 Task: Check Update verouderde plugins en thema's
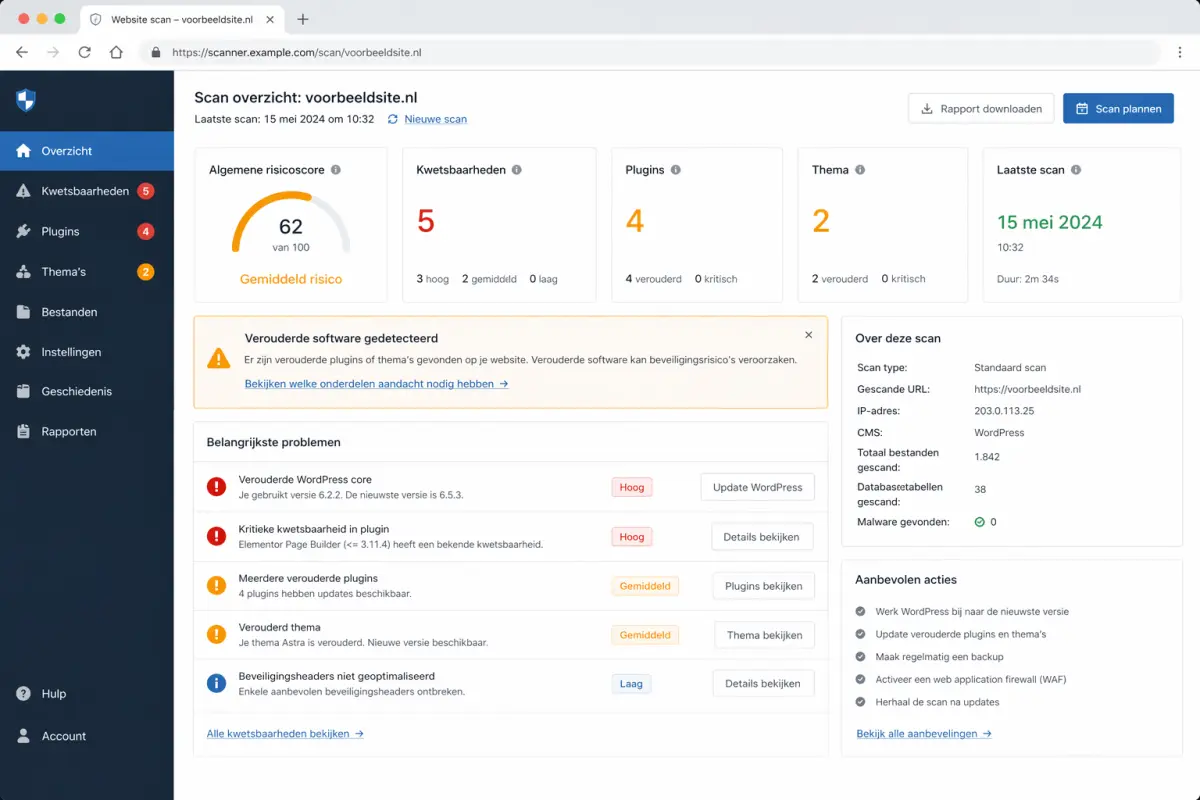point(861,634)
